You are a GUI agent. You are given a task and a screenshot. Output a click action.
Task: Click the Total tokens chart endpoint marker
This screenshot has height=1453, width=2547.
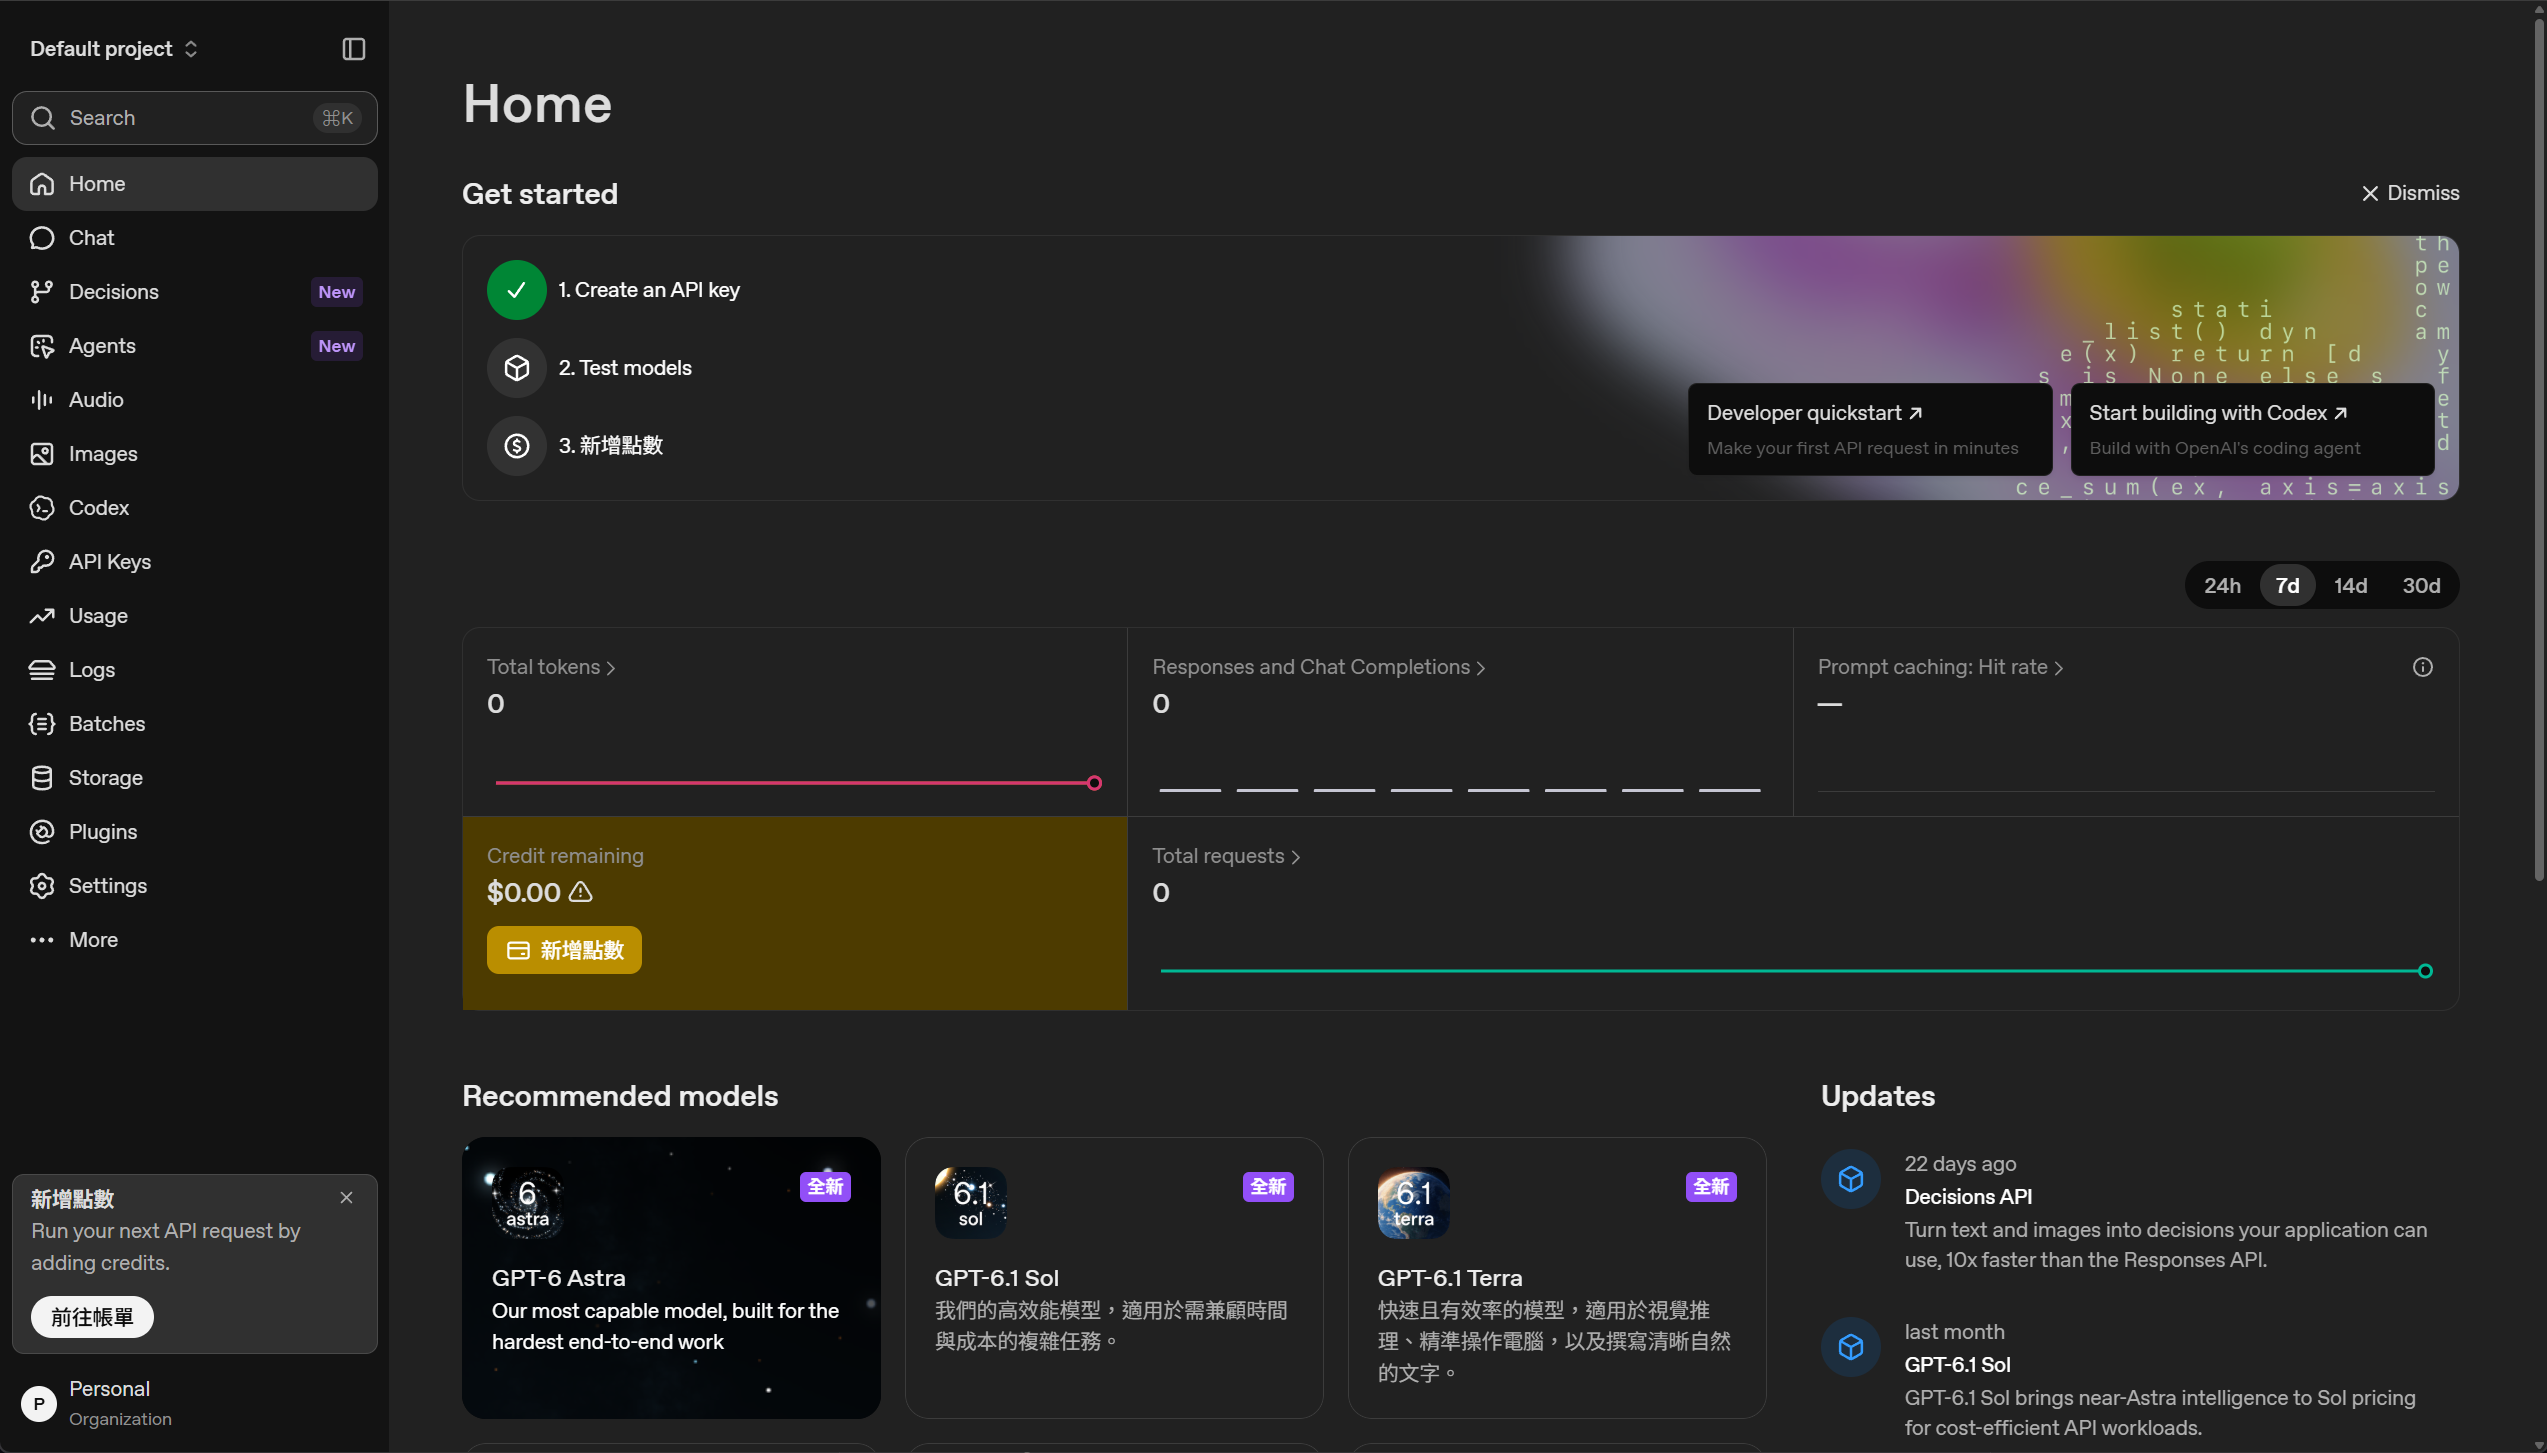(x=1094, y=783)
